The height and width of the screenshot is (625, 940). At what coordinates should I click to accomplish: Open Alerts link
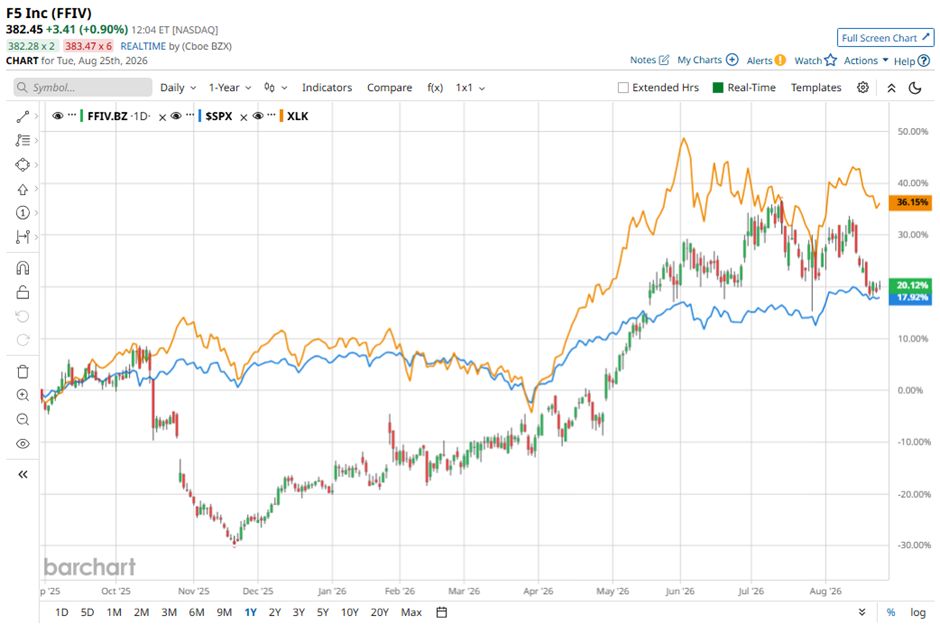(x=766, y=60)
